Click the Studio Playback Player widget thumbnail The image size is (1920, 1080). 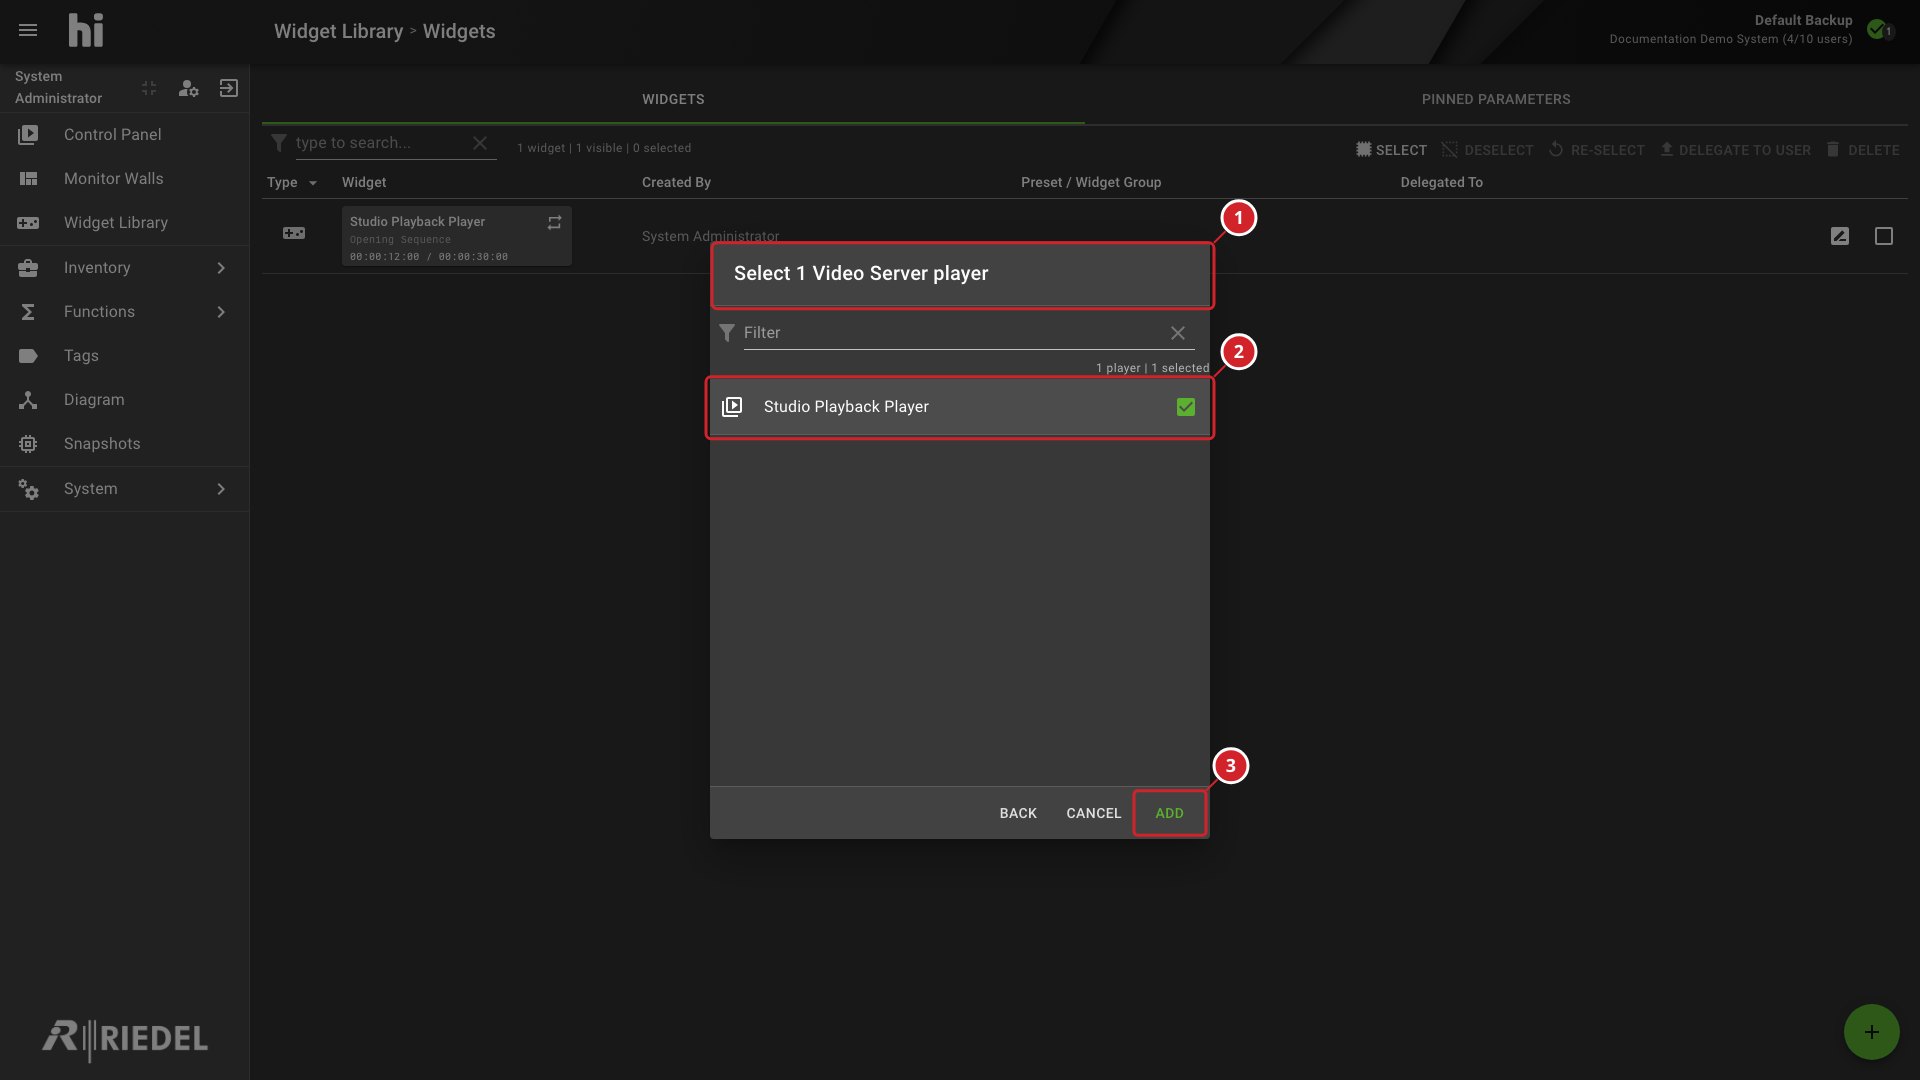[456, 236]
